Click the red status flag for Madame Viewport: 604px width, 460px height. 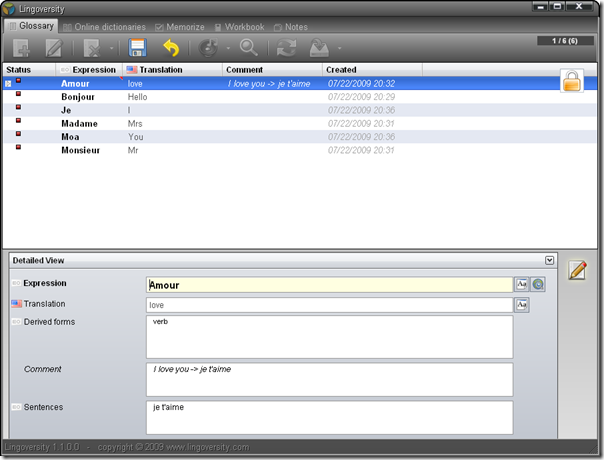[18, 121]
